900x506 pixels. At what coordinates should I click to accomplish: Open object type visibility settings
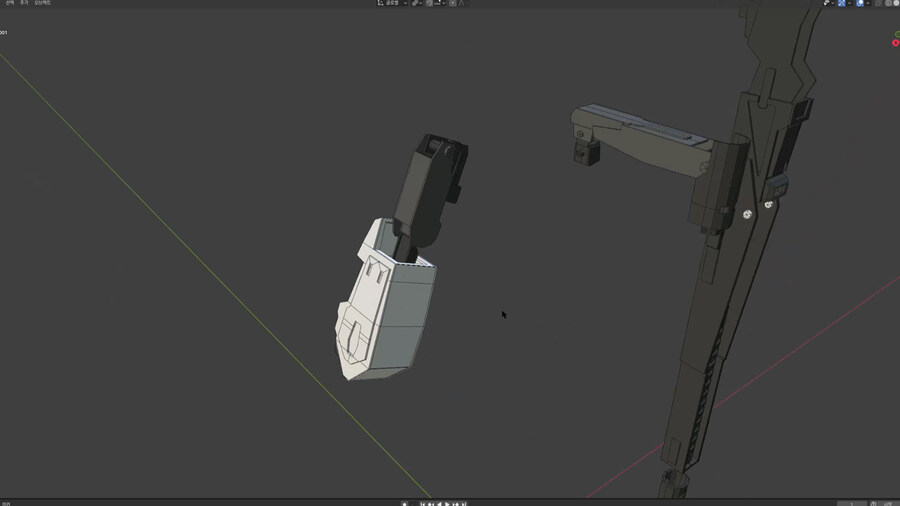(x=829, y=3)
